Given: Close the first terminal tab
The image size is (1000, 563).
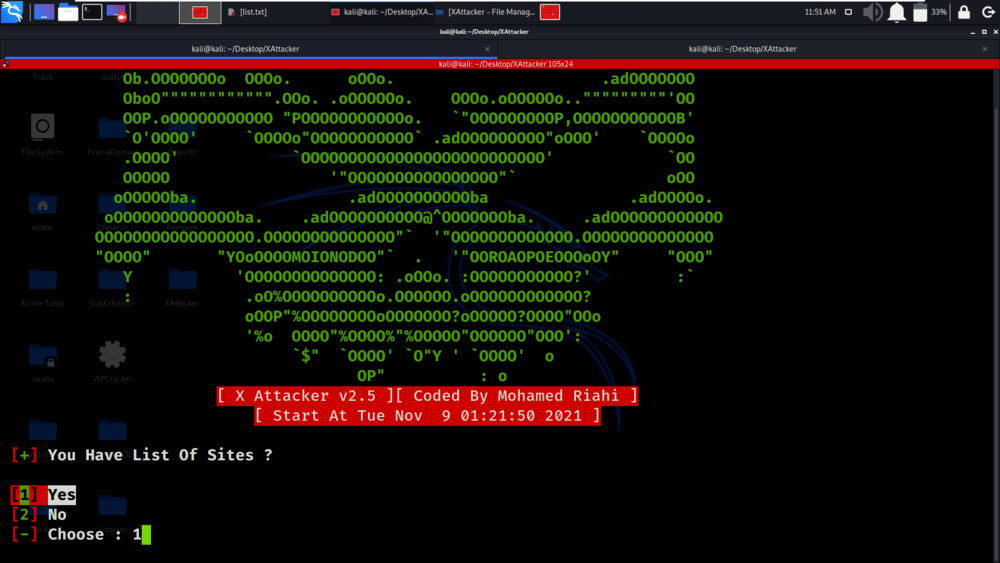Looking at the screenshot, I should click(x=487, y=49).
